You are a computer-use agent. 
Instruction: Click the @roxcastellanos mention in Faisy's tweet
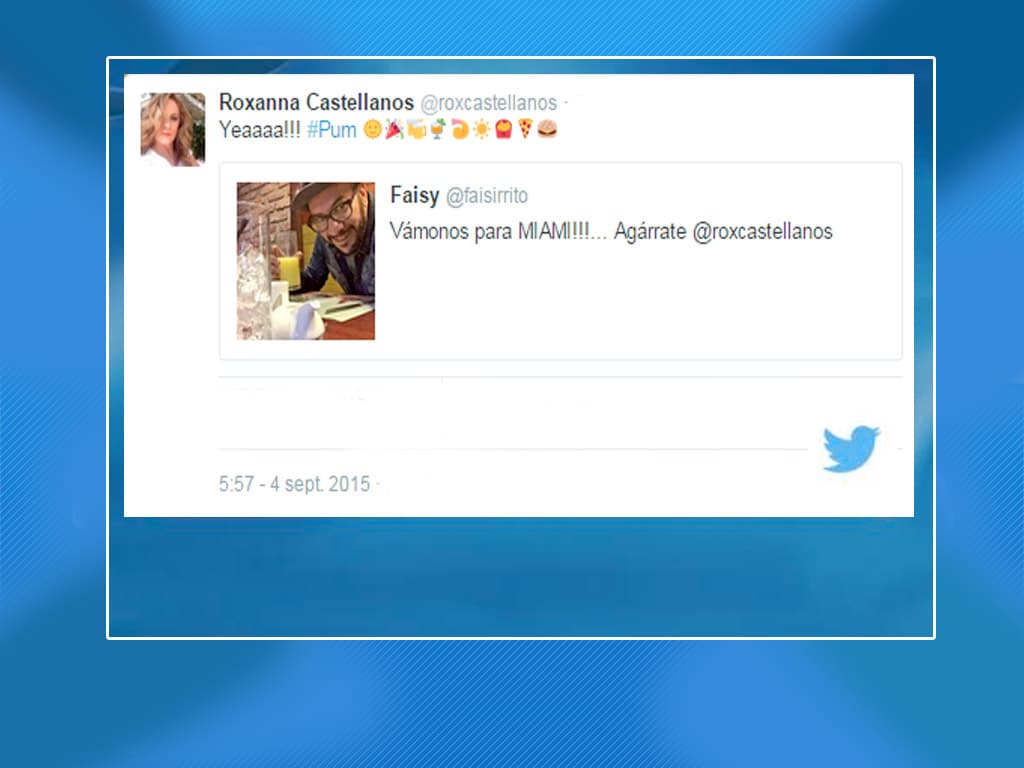(762, 231)
